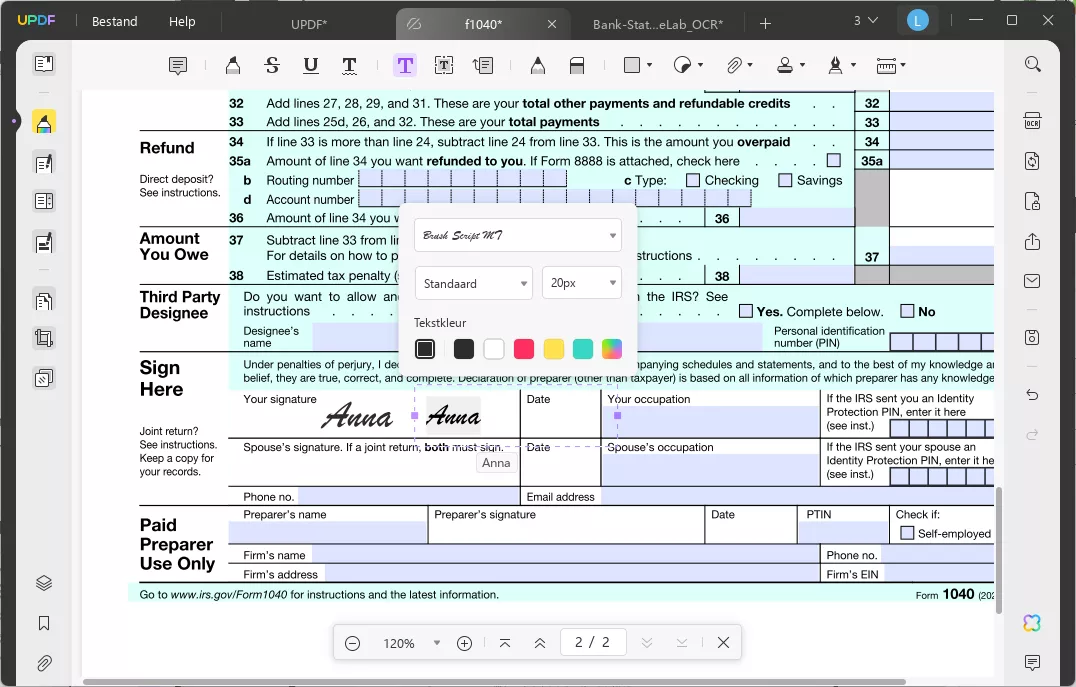
Task: Tick the Form 8888 checkbox on line 35a
Action: tap(834, 160)
